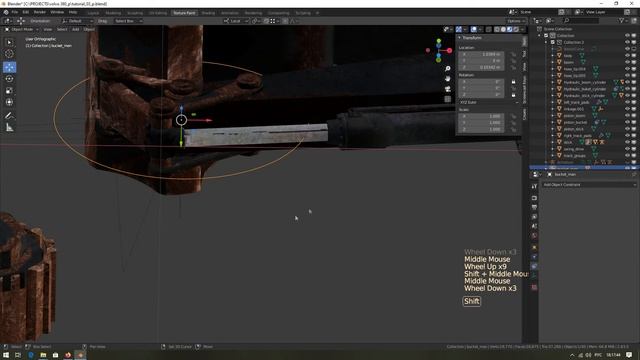
Task: Open the Render menu
Action: pos(40,12)
